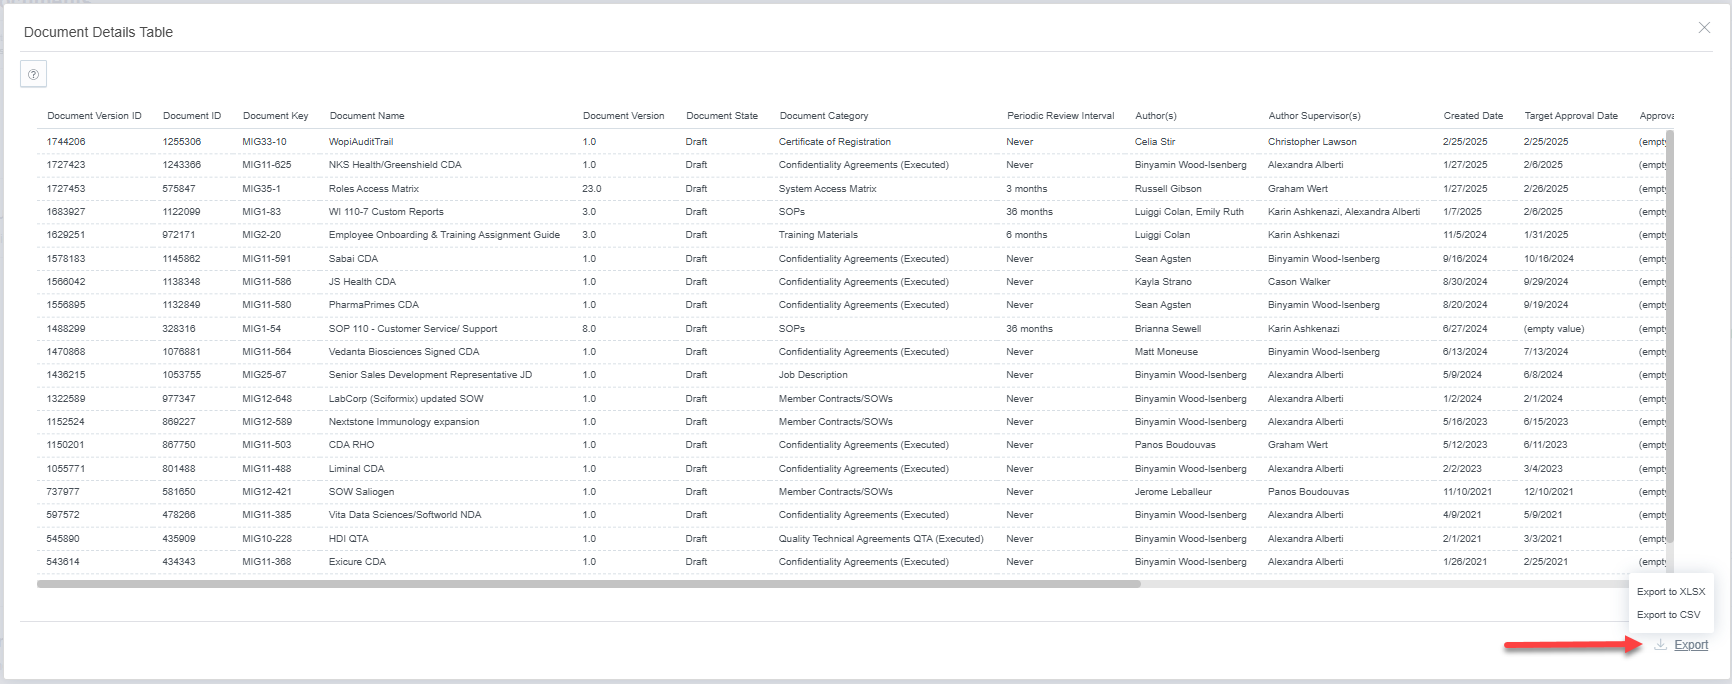The image size is (1732, 684).
Task: Click the horizontal scrollbar of the table
Action: pos(588,584)
